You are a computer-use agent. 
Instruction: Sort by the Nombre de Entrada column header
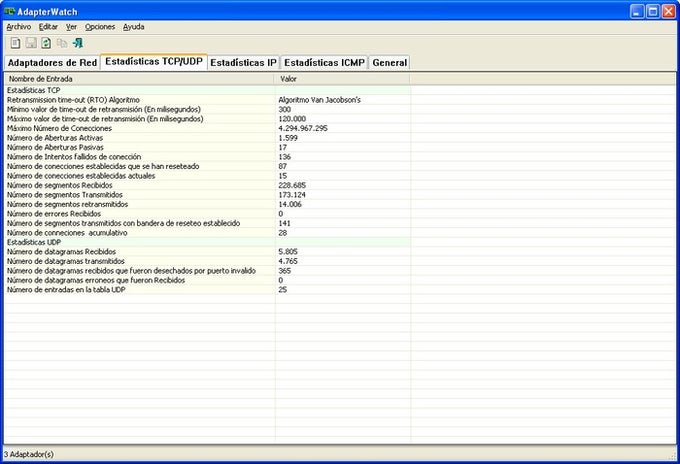pos(140,79)
